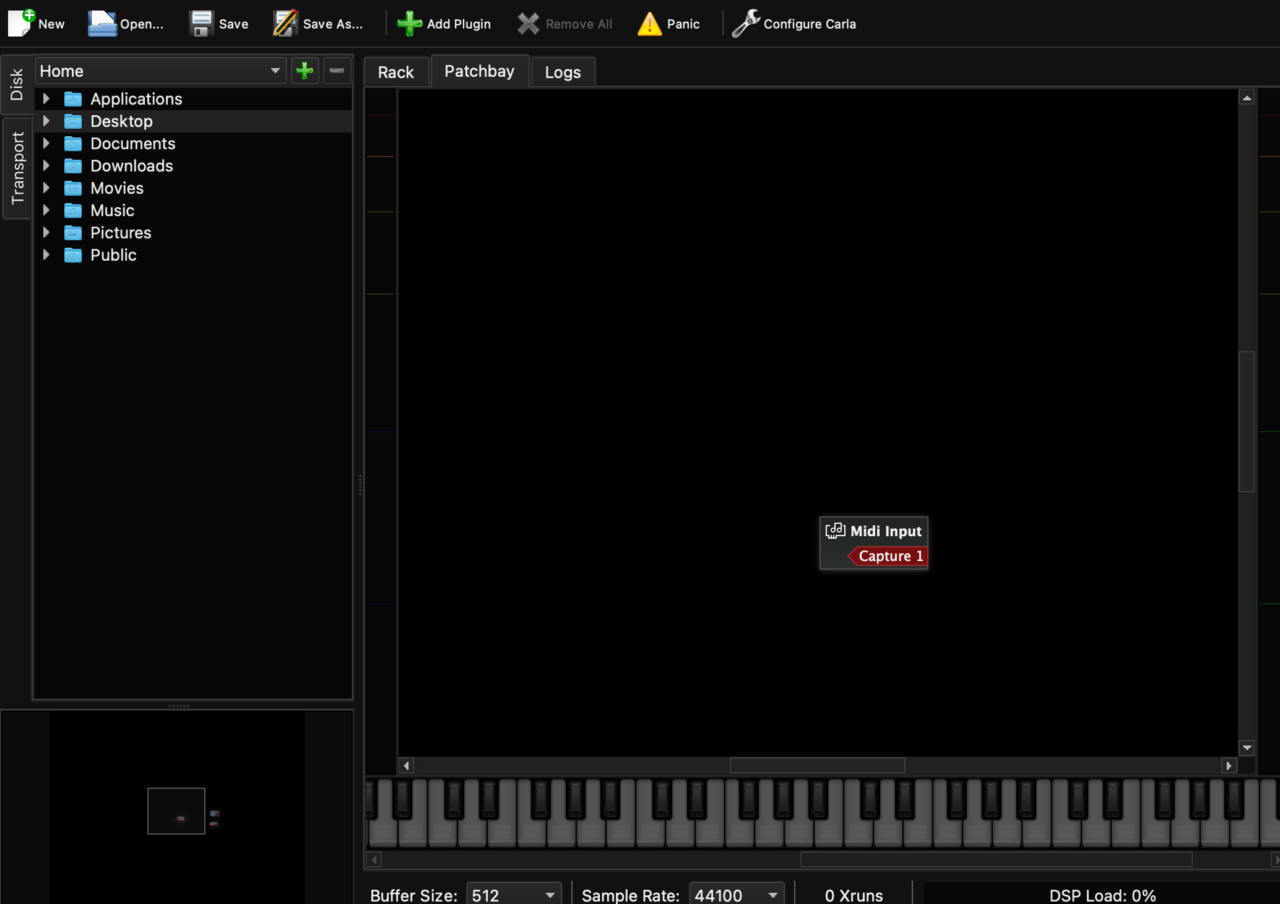The image size is (1280, 904).
Task: Click the Save As... label
Action: click(333, 24)
